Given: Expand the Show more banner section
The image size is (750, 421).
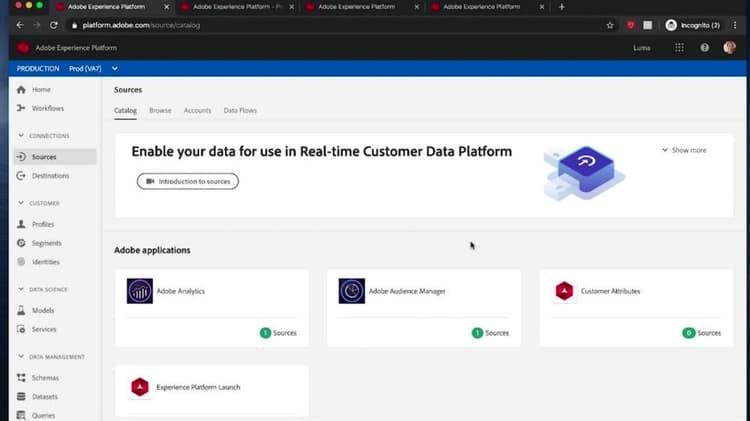Looking at the screenshot, I should [684, 150].
